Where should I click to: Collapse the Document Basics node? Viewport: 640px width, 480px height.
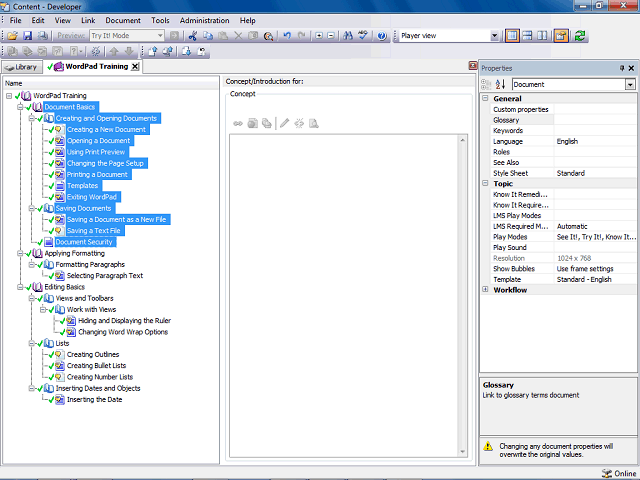pos(20,107)
